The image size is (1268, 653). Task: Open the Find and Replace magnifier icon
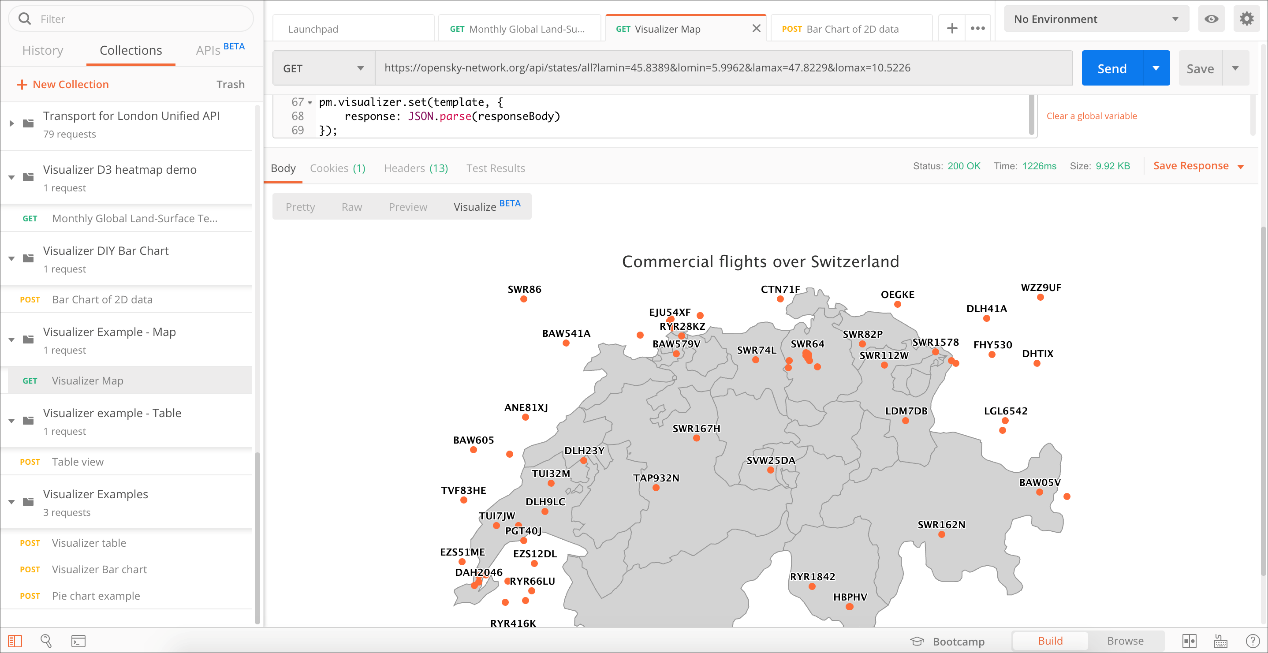point(46,641)
